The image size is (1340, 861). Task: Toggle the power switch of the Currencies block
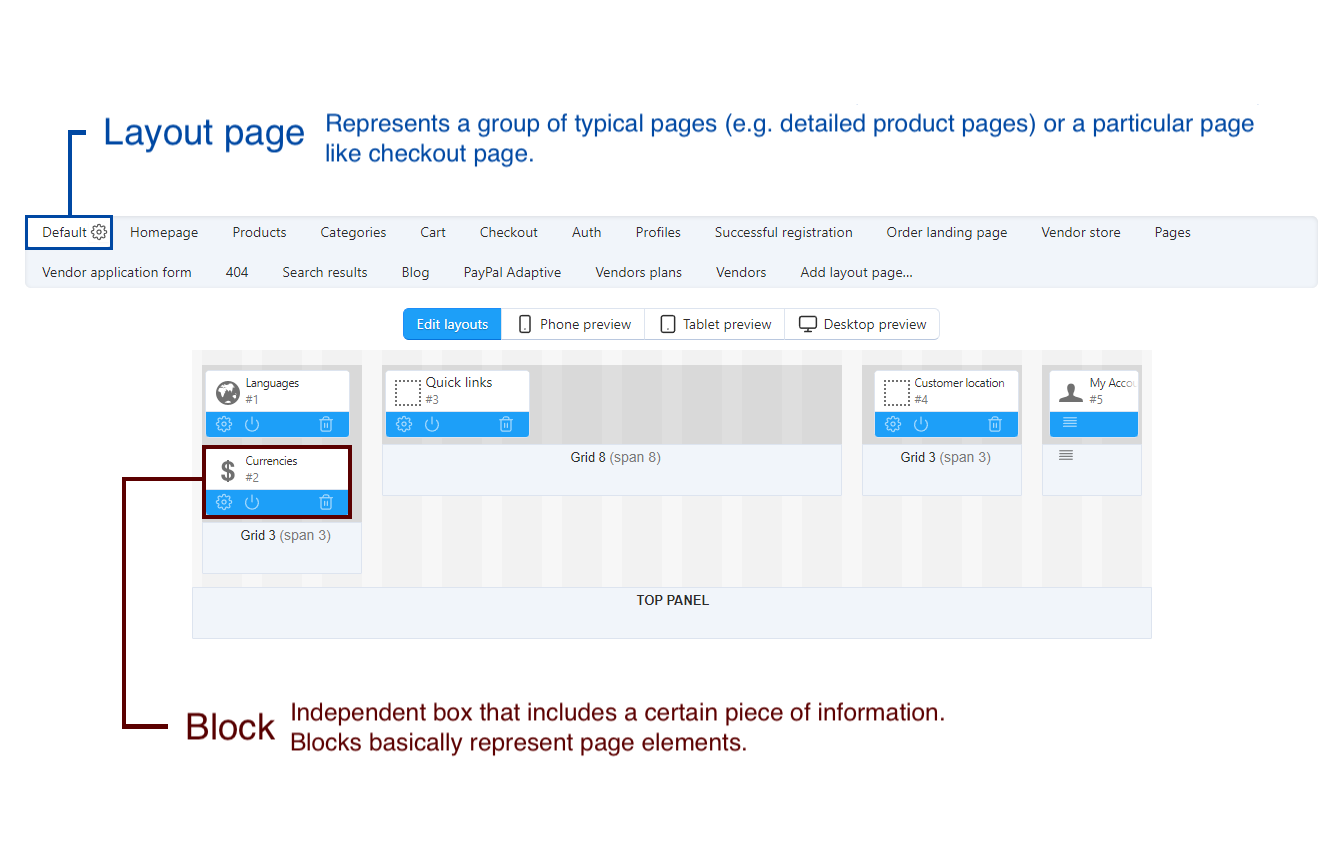pyautogui.click(x=252, y=502)
